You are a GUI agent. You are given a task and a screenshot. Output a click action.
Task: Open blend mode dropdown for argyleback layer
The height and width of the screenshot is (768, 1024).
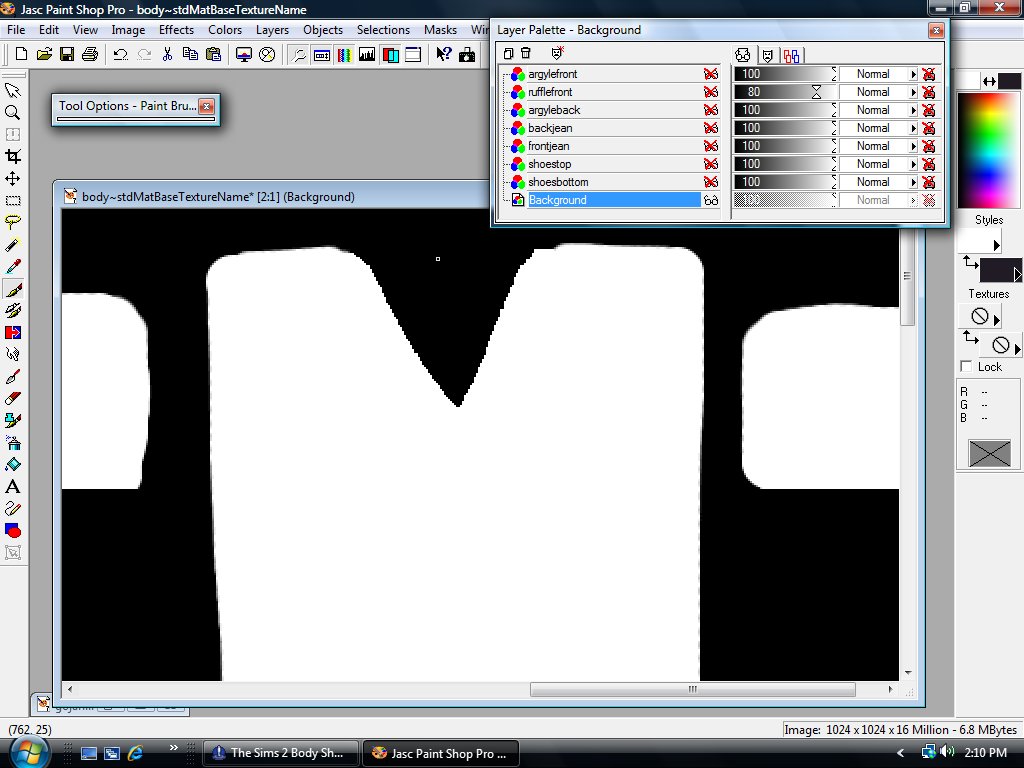point(914,110)
